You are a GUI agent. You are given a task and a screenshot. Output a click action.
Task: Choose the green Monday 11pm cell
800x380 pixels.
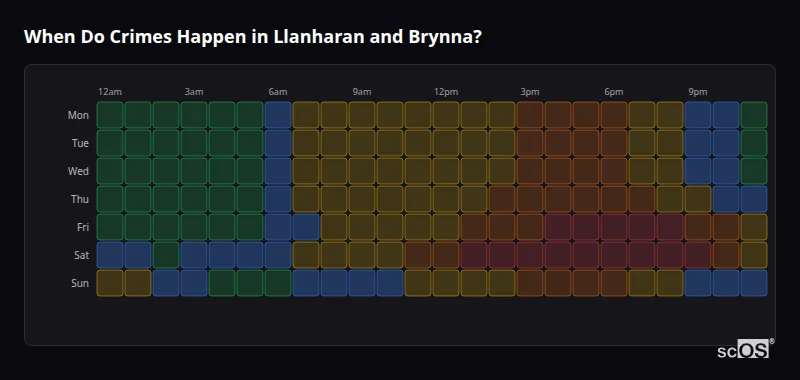754,115
